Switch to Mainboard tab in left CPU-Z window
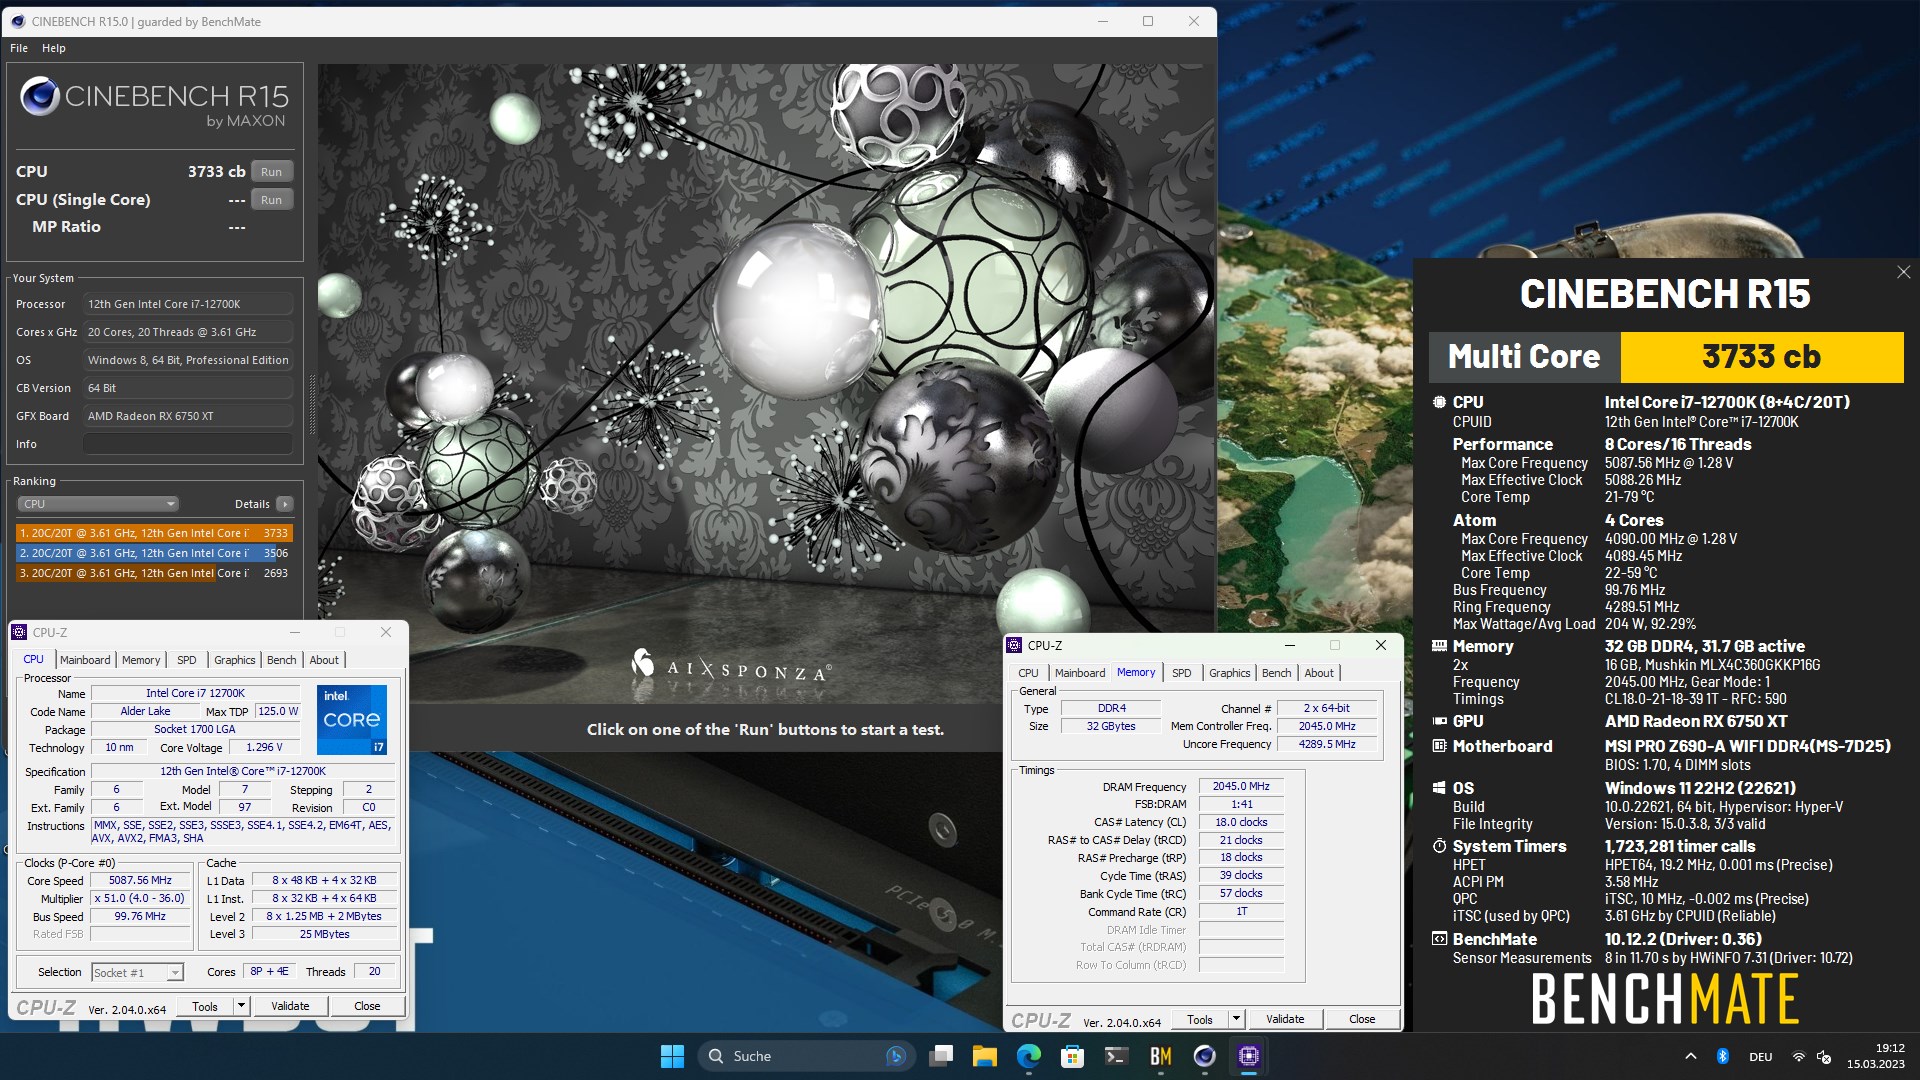The width and height of the screenshot is (1920, 1080). (85, 660)
